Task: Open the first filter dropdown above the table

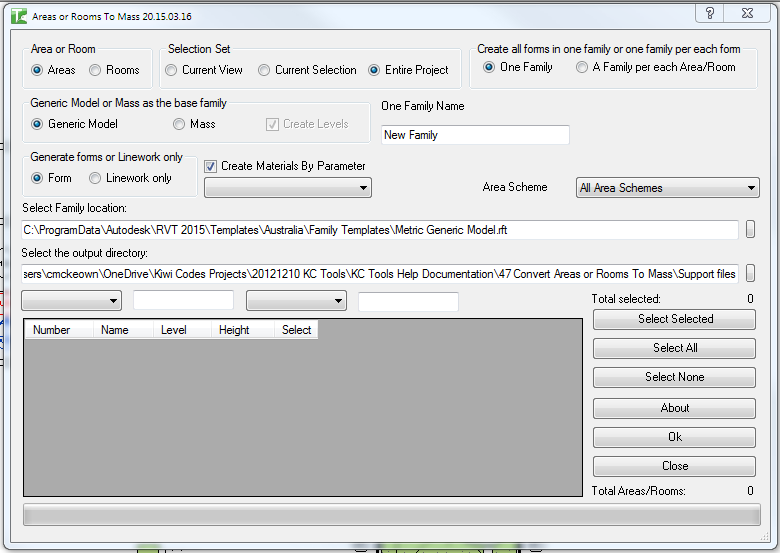Action: (x=71, y=301)
